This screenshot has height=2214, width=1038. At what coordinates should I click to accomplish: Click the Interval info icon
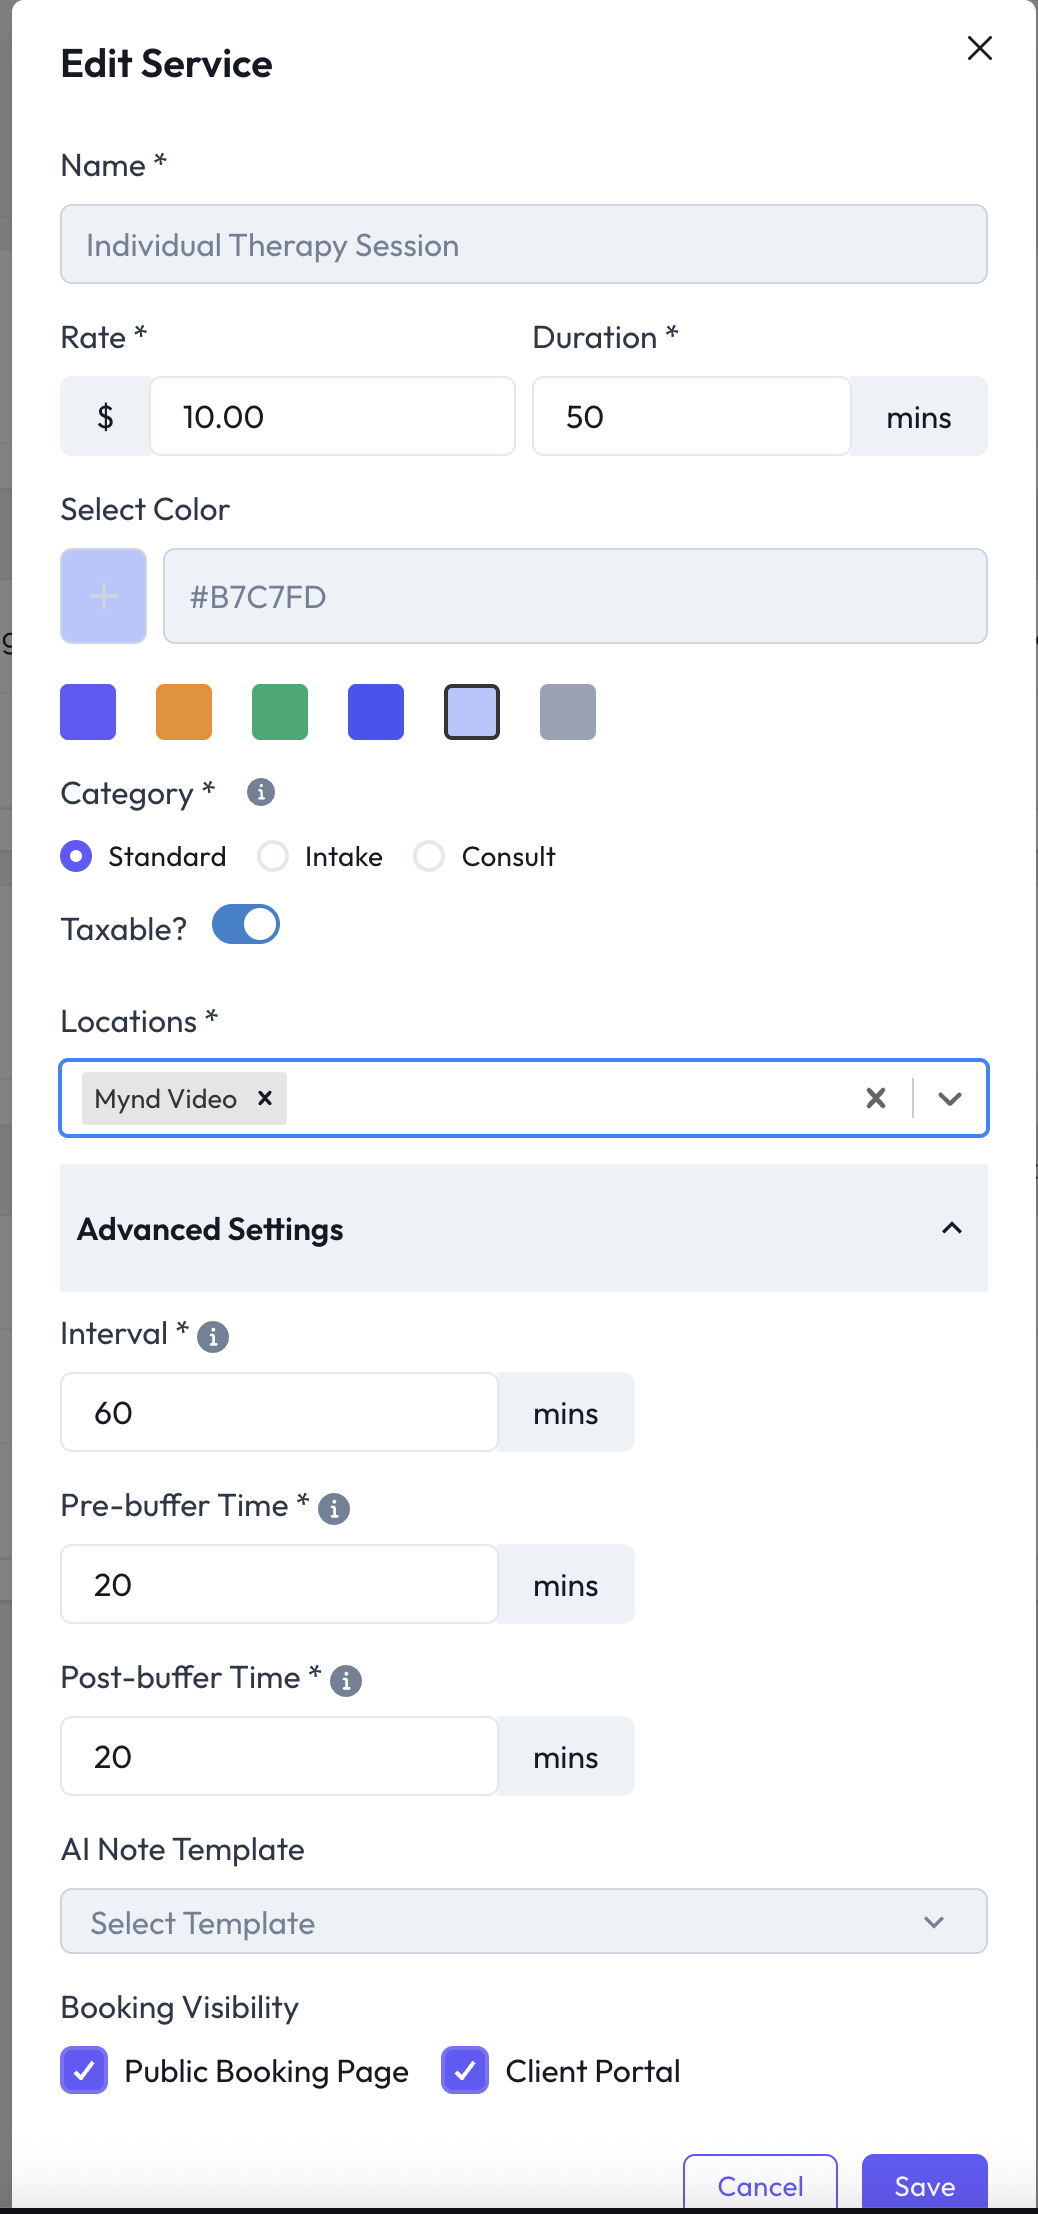(x=212, y=1337)
